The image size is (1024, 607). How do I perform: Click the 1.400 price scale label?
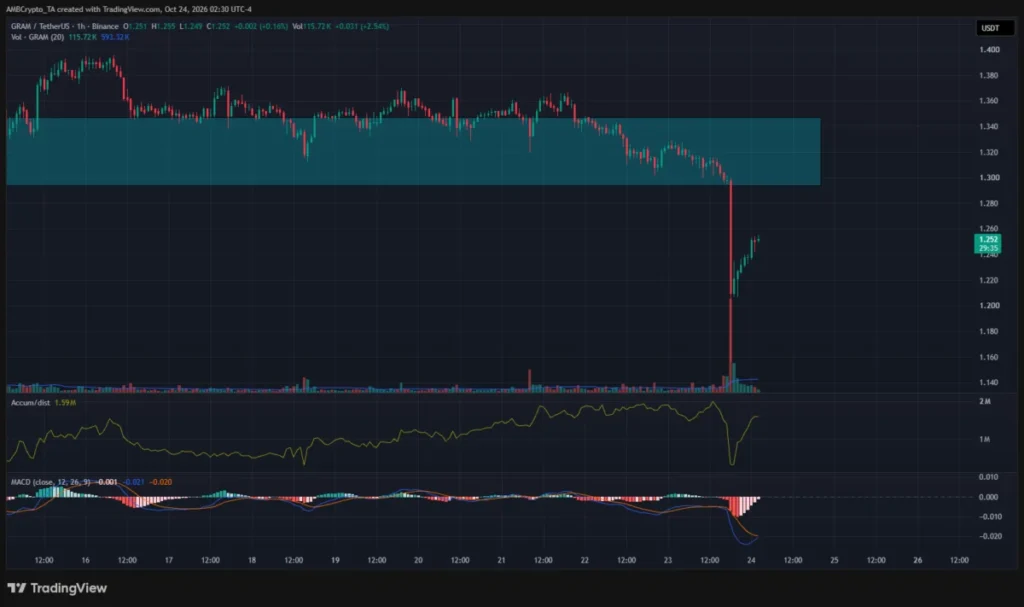[x=989, y=50]
